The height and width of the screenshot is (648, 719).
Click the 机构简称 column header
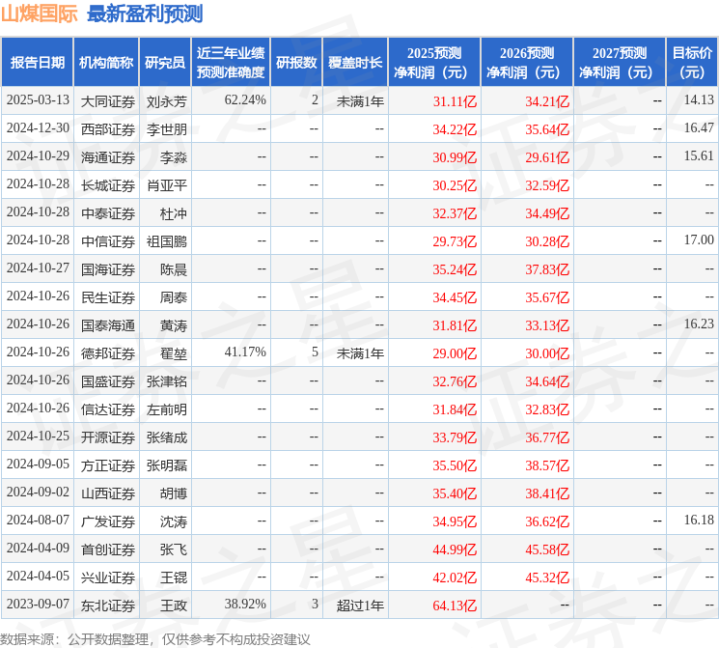coord(106,62)
